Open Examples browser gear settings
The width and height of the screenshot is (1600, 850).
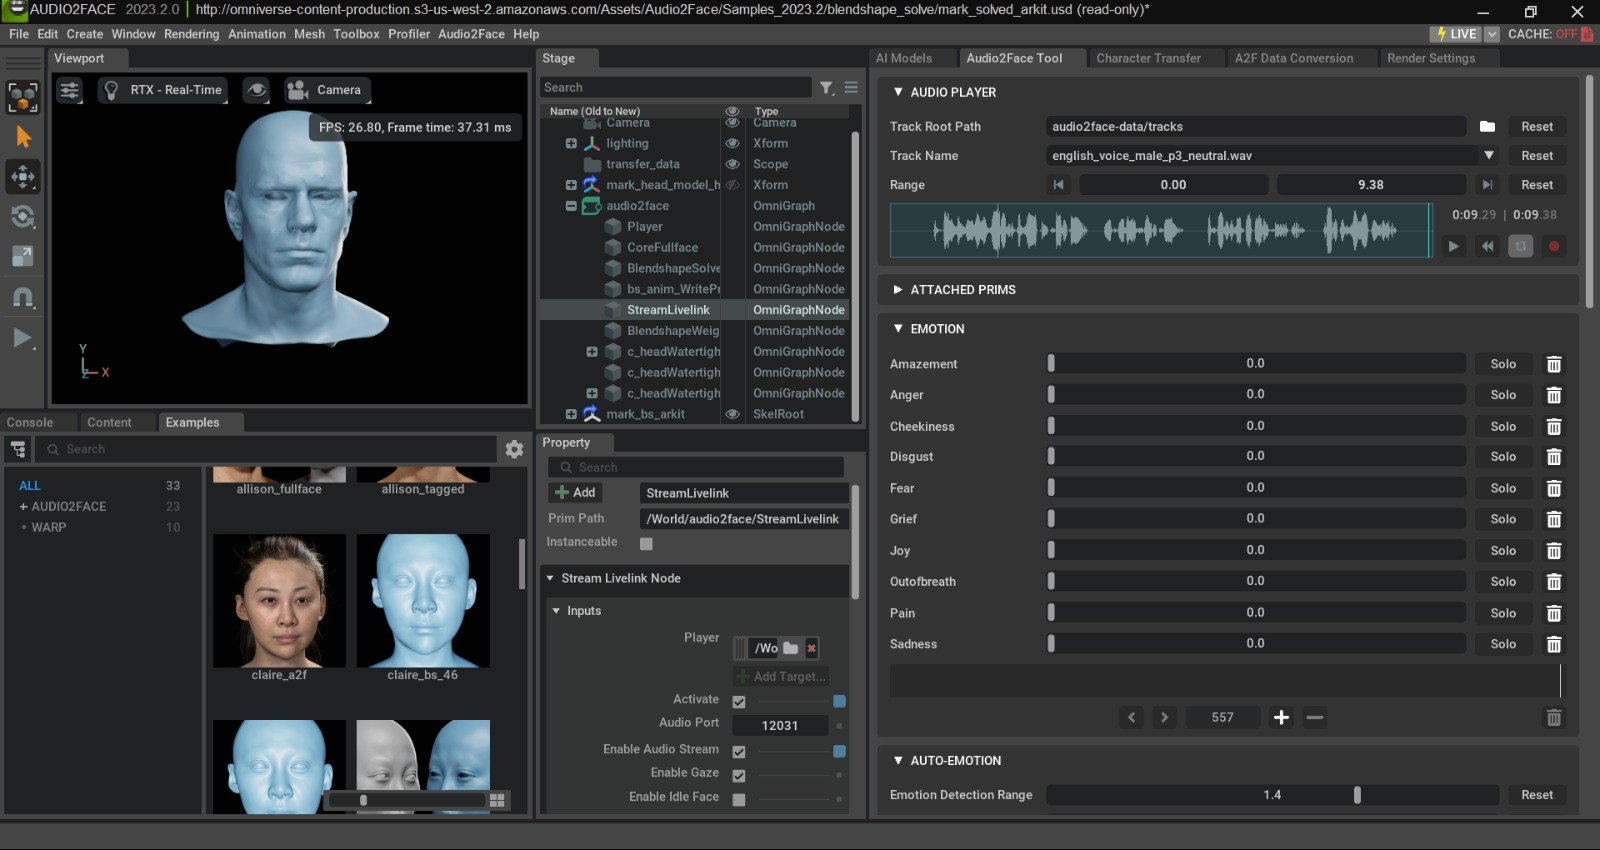[514, 449]
